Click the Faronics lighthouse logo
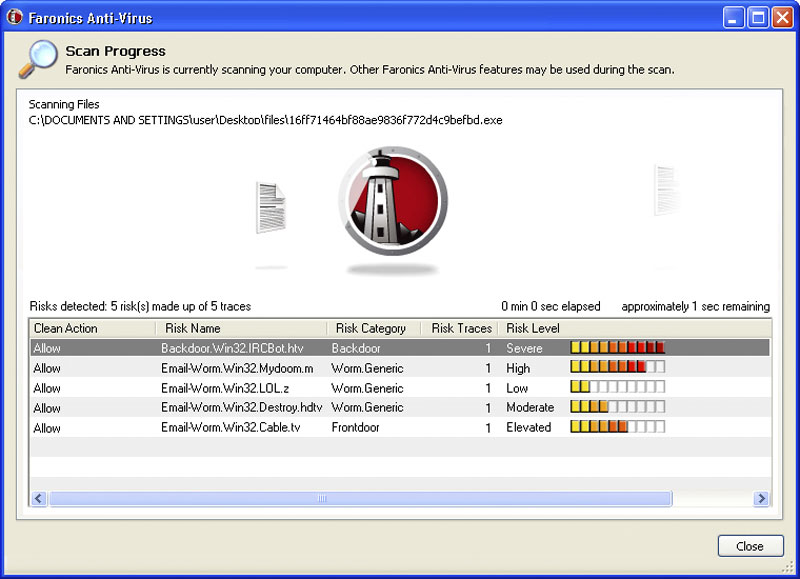 (x=393, y=200)
